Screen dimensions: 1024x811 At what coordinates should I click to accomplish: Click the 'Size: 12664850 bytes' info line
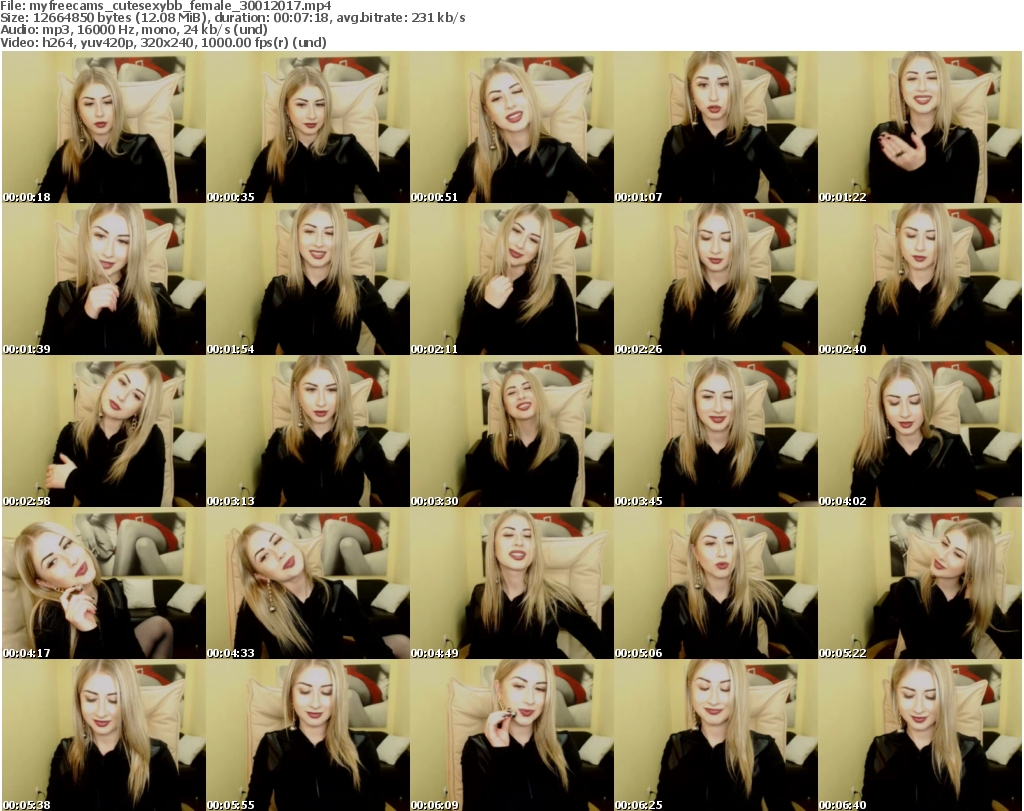pyautogui.click(x=232, y=18)
